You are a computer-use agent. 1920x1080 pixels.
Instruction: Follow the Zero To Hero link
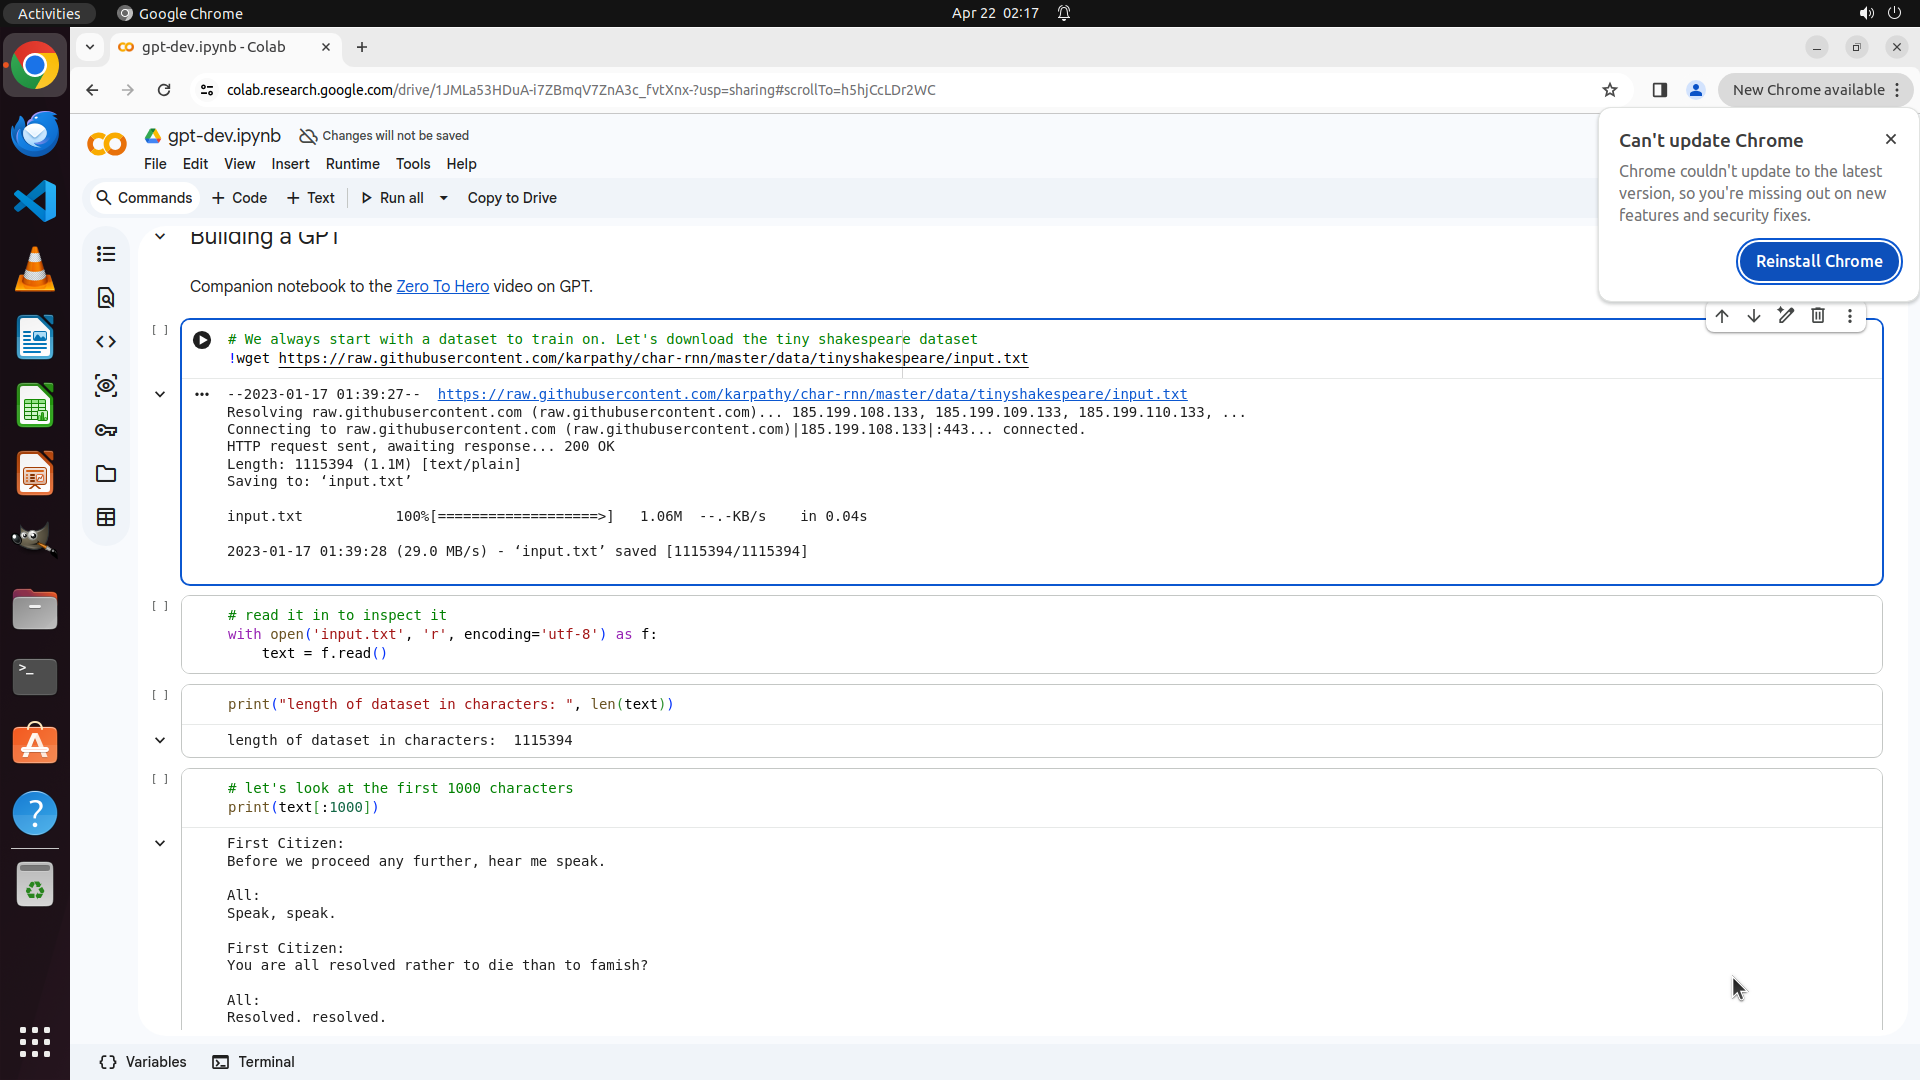442,287
